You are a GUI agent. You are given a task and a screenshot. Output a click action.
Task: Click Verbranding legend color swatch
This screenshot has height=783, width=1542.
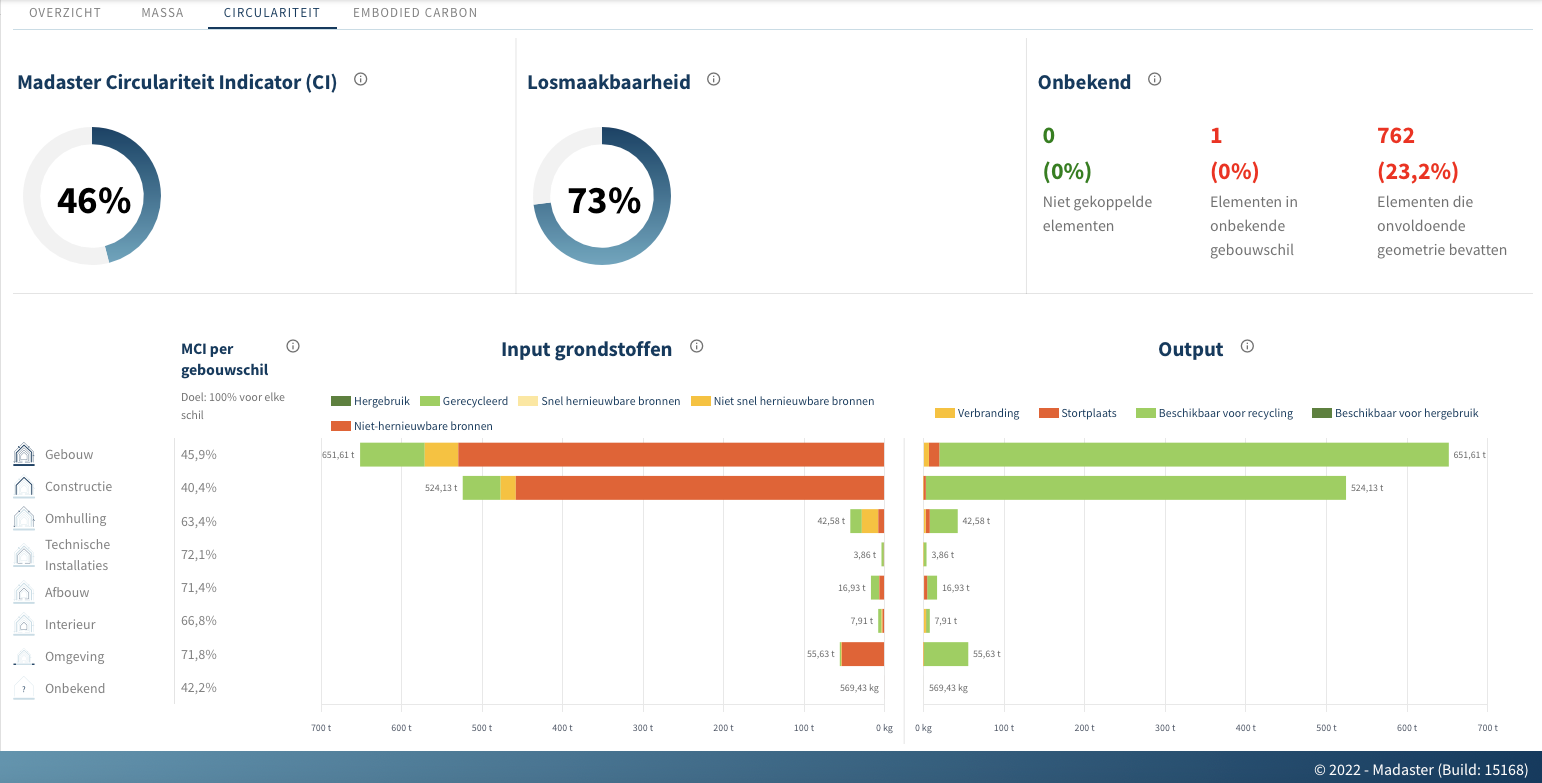[x=944, y=413]
